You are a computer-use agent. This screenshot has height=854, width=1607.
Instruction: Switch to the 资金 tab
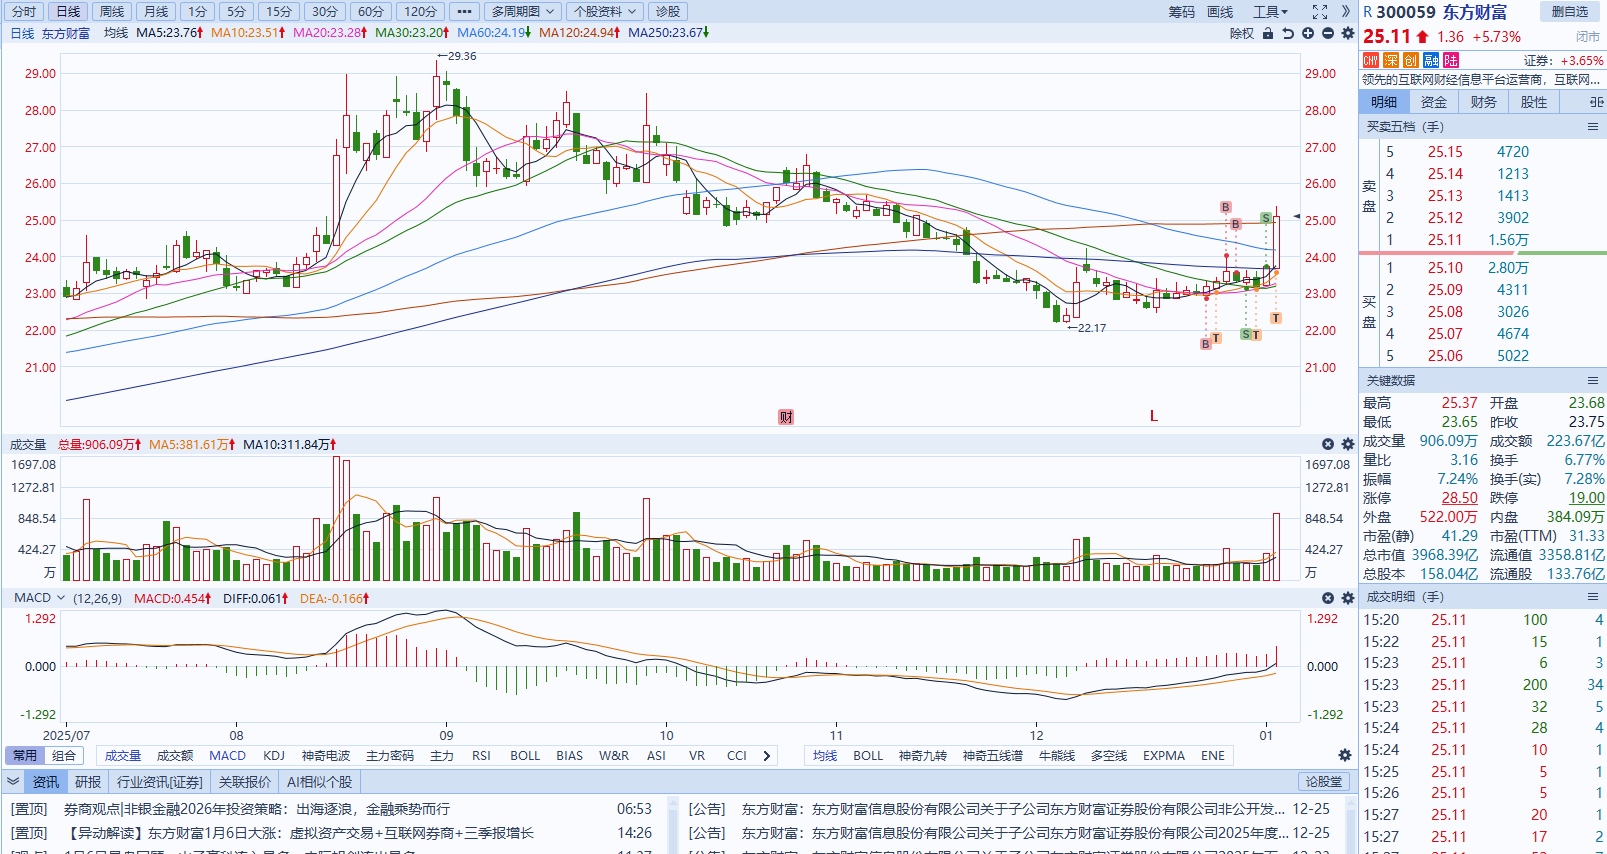(x=1434, y=102)
